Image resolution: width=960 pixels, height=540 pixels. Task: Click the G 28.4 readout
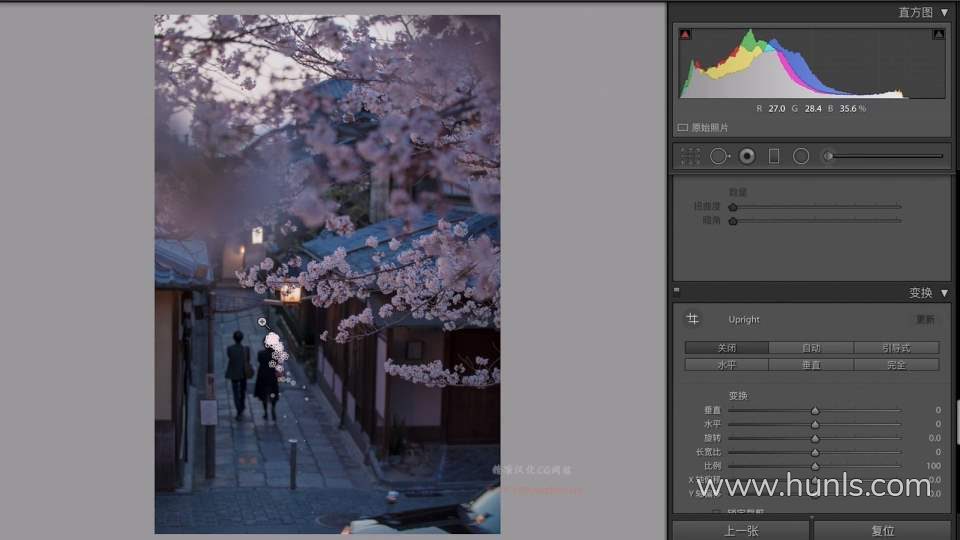(806, 108)
